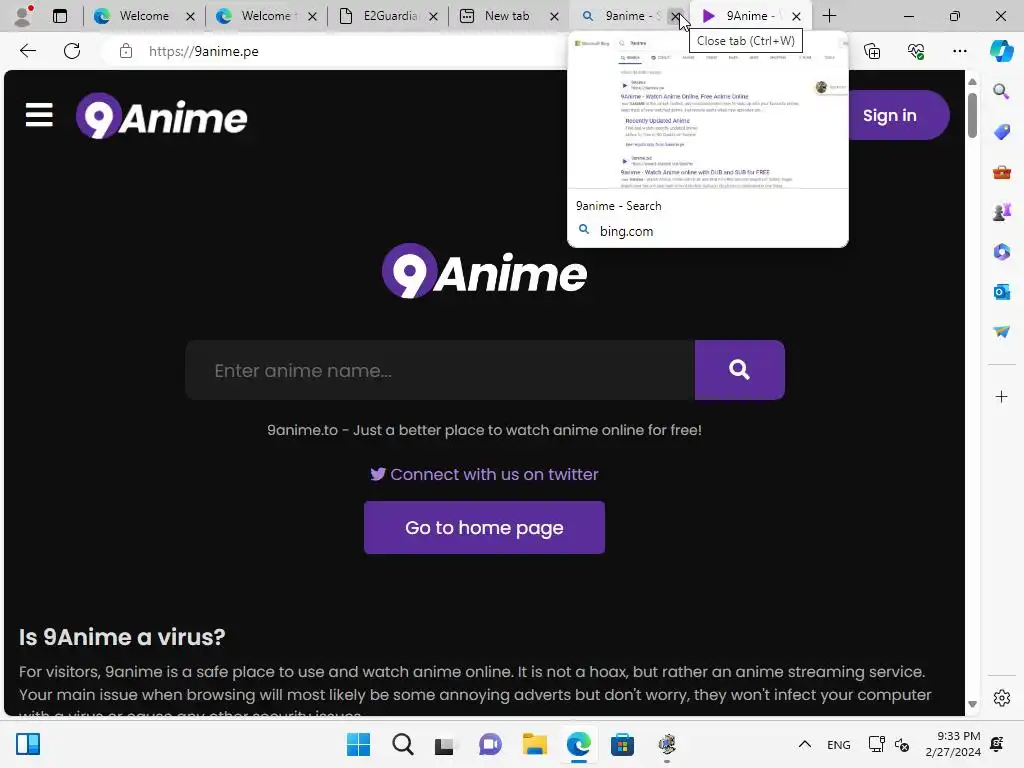View site info via the lock icon
This screenshot has height=768, width=1024.
point(126,51)
